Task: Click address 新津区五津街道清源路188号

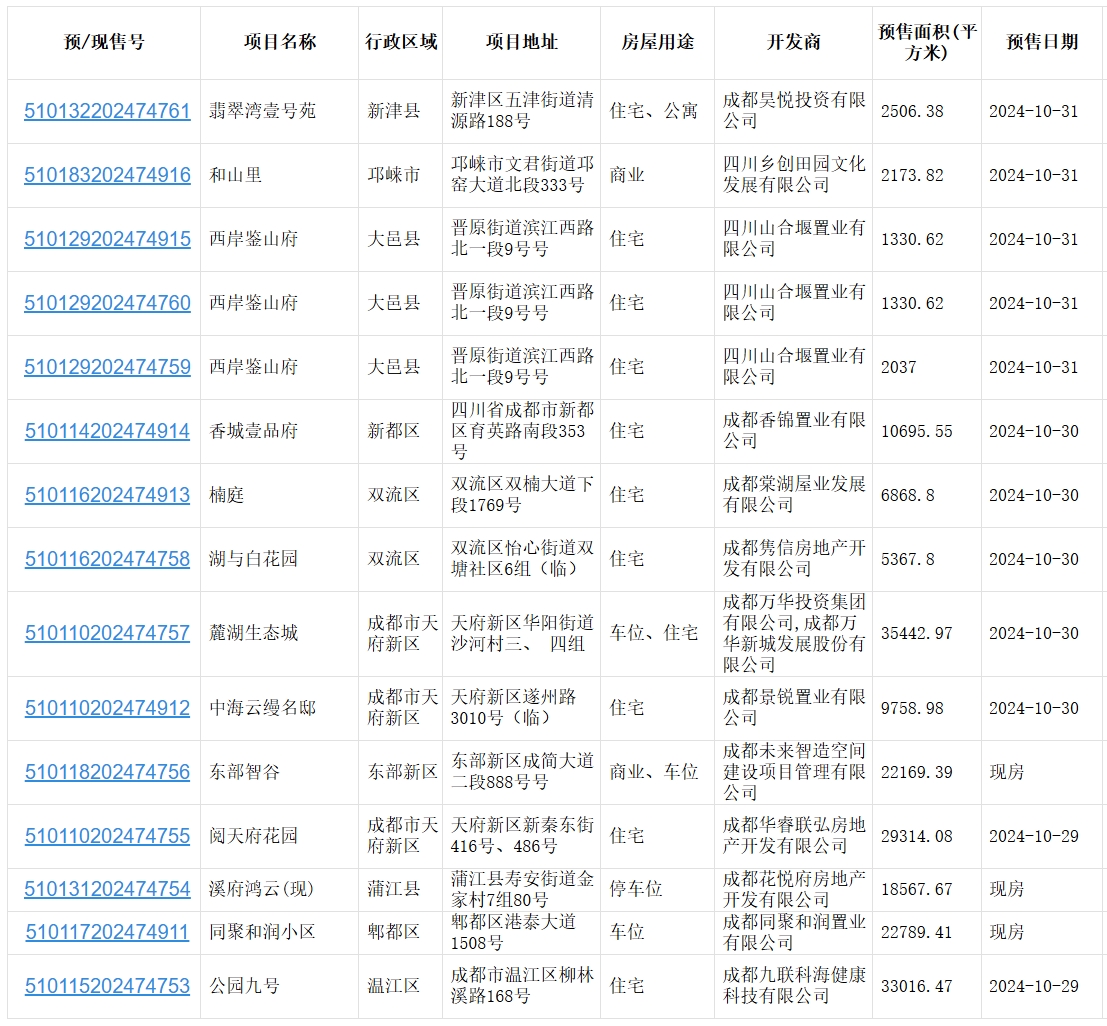Action: click(522, 111)
